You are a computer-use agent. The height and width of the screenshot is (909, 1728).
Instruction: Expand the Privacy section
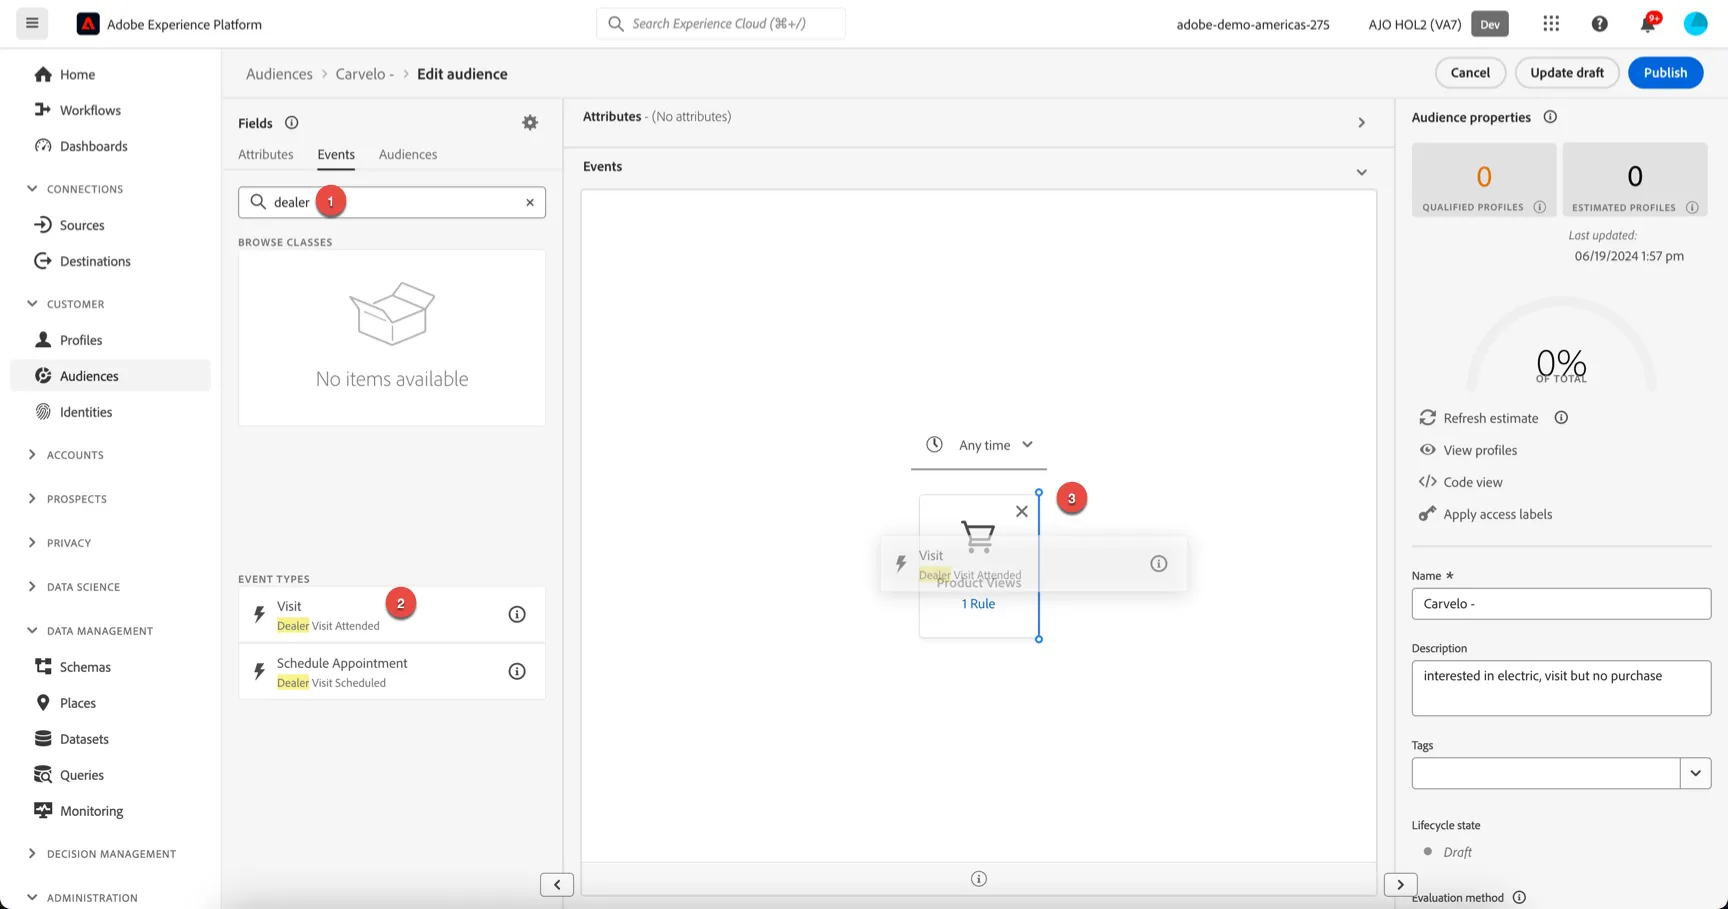[32, 542]
